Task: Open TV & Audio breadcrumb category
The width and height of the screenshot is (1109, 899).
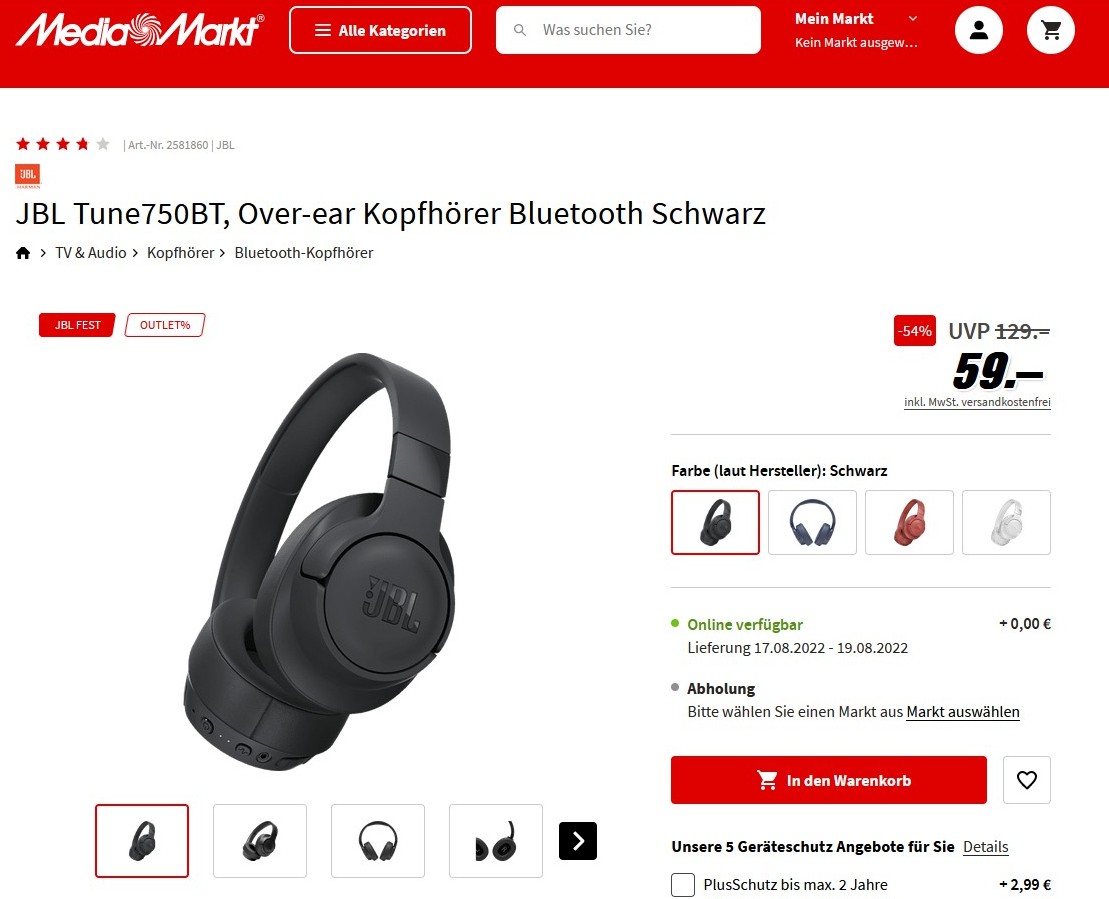Action: (91, 253)
